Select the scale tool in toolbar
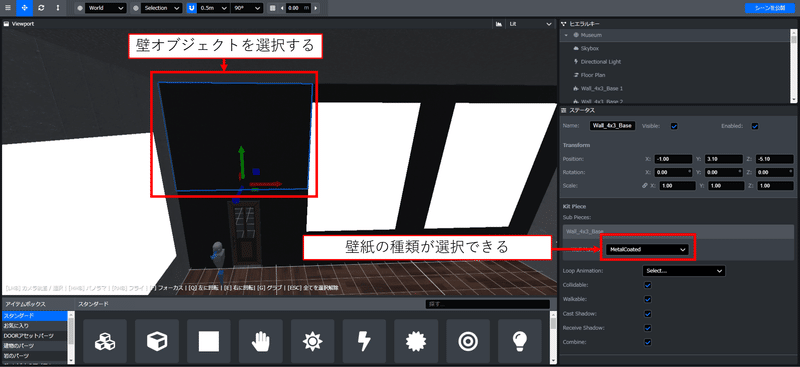This screenshot has height=367, width=800. (x=58, y=8)
